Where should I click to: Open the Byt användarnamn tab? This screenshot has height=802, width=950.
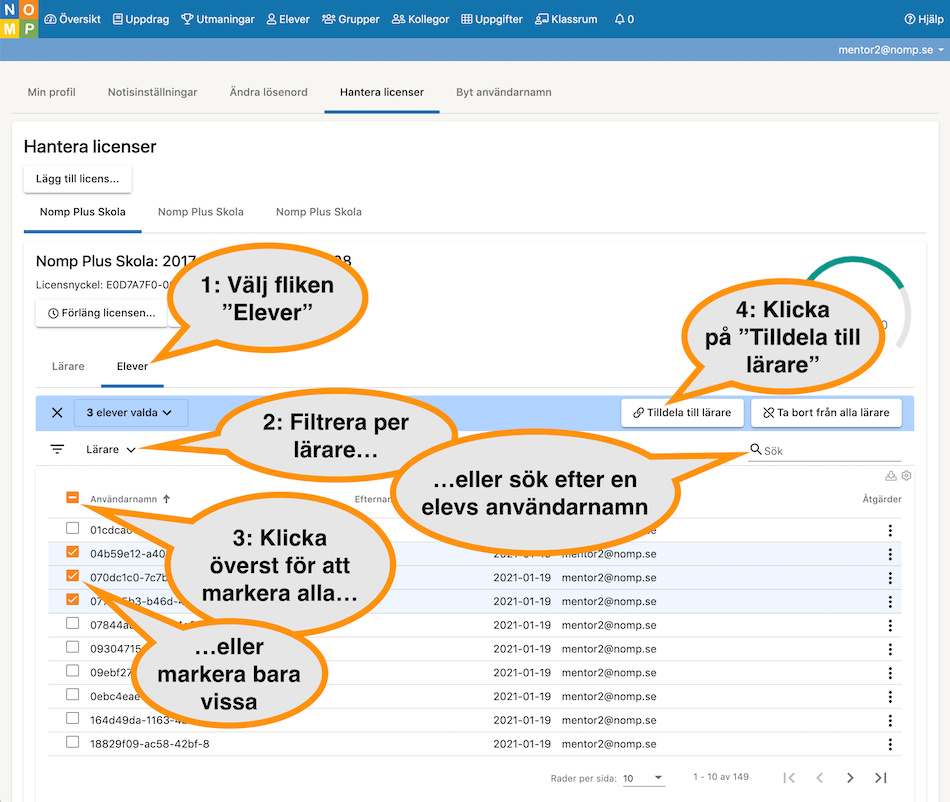coord(503,92)
